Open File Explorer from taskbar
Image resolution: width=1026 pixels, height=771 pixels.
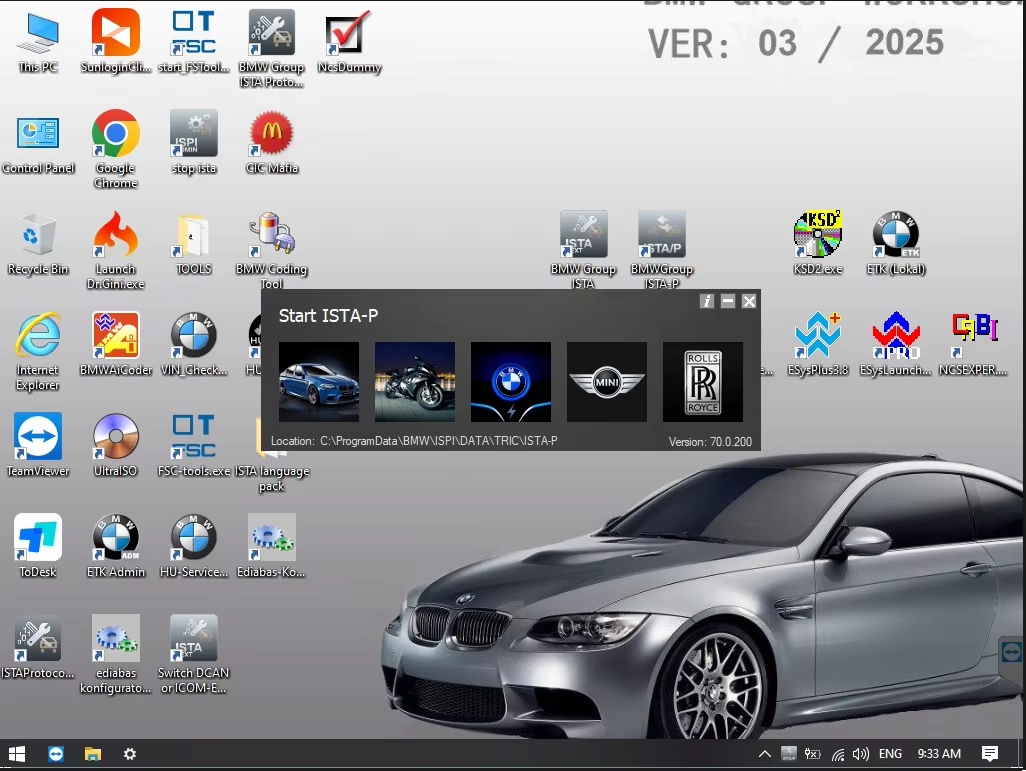pyautogui.click(x=93, y=754)
